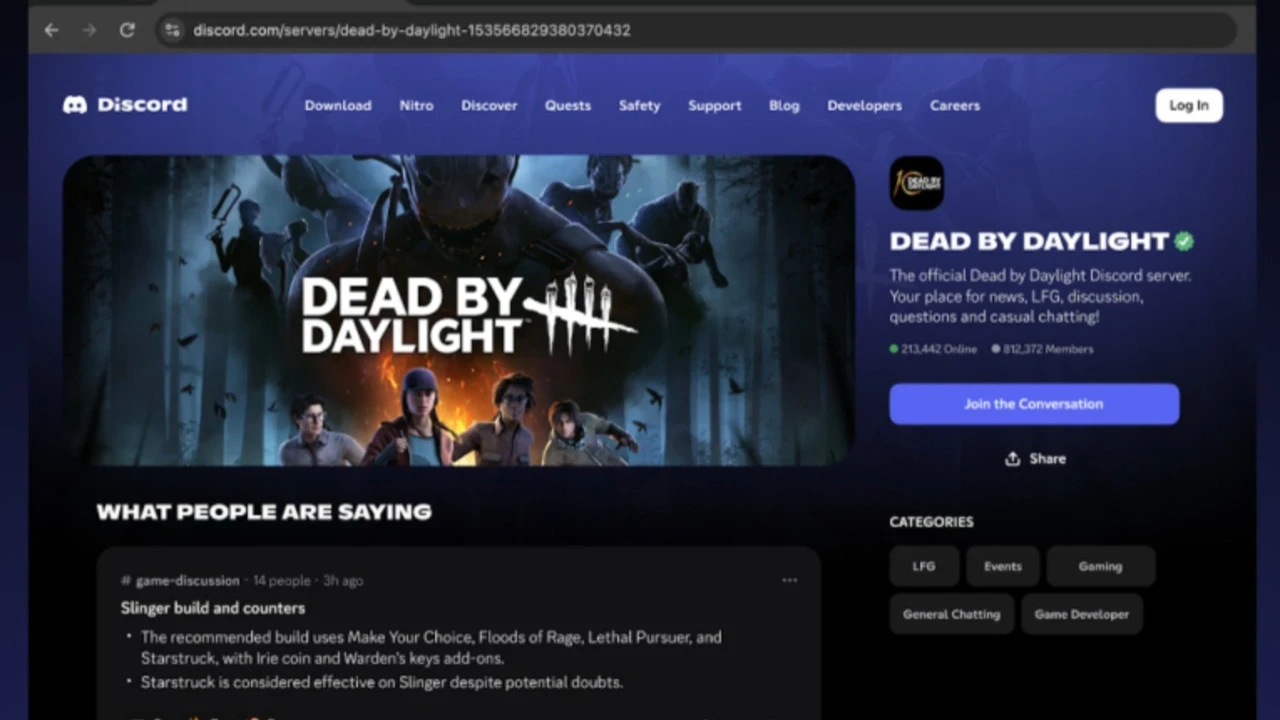Click the Log In button
The height and width of the screenshot is (720, 1280).
pos(1189,105)
